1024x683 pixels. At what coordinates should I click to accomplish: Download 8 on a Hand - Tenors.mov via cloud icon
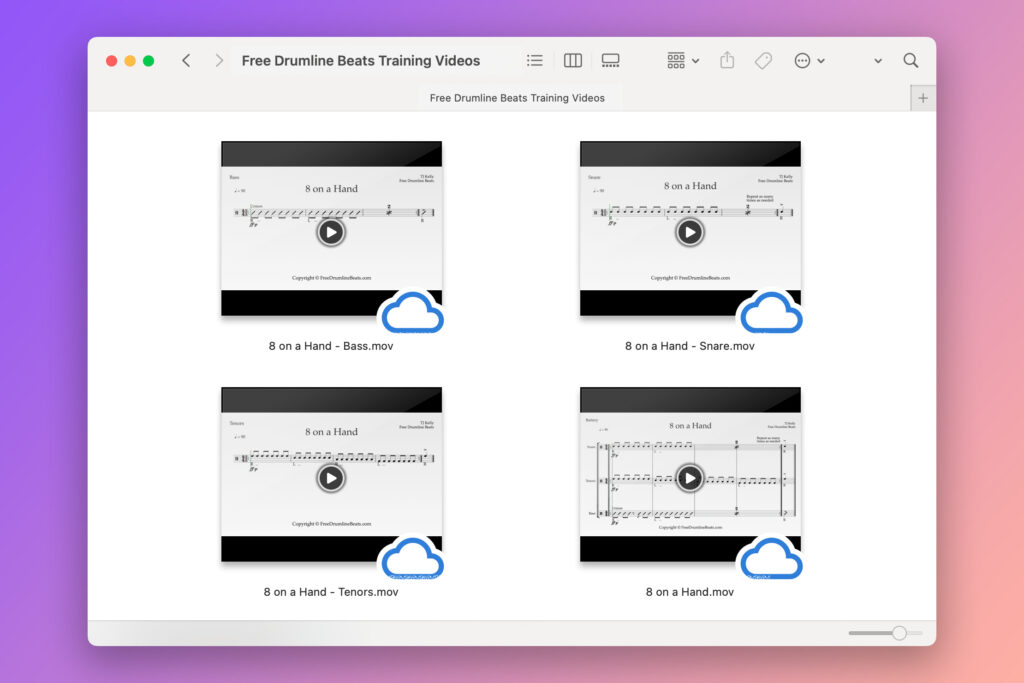coord(414,559)
